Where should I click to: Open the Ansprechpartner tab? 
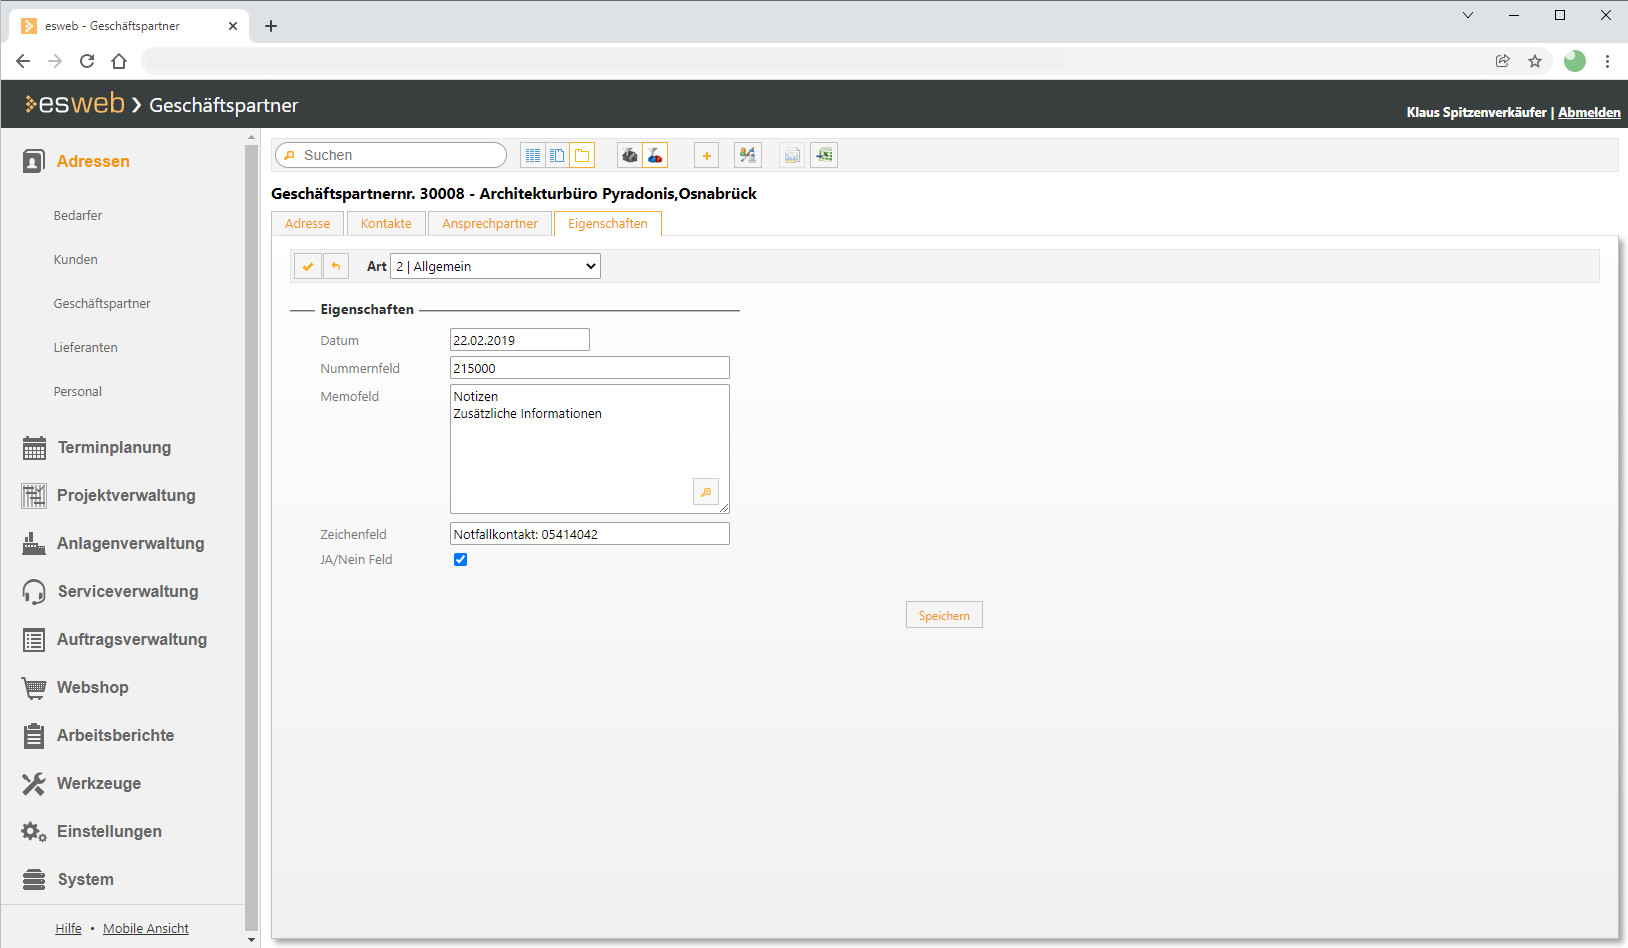tap(490, 224)
